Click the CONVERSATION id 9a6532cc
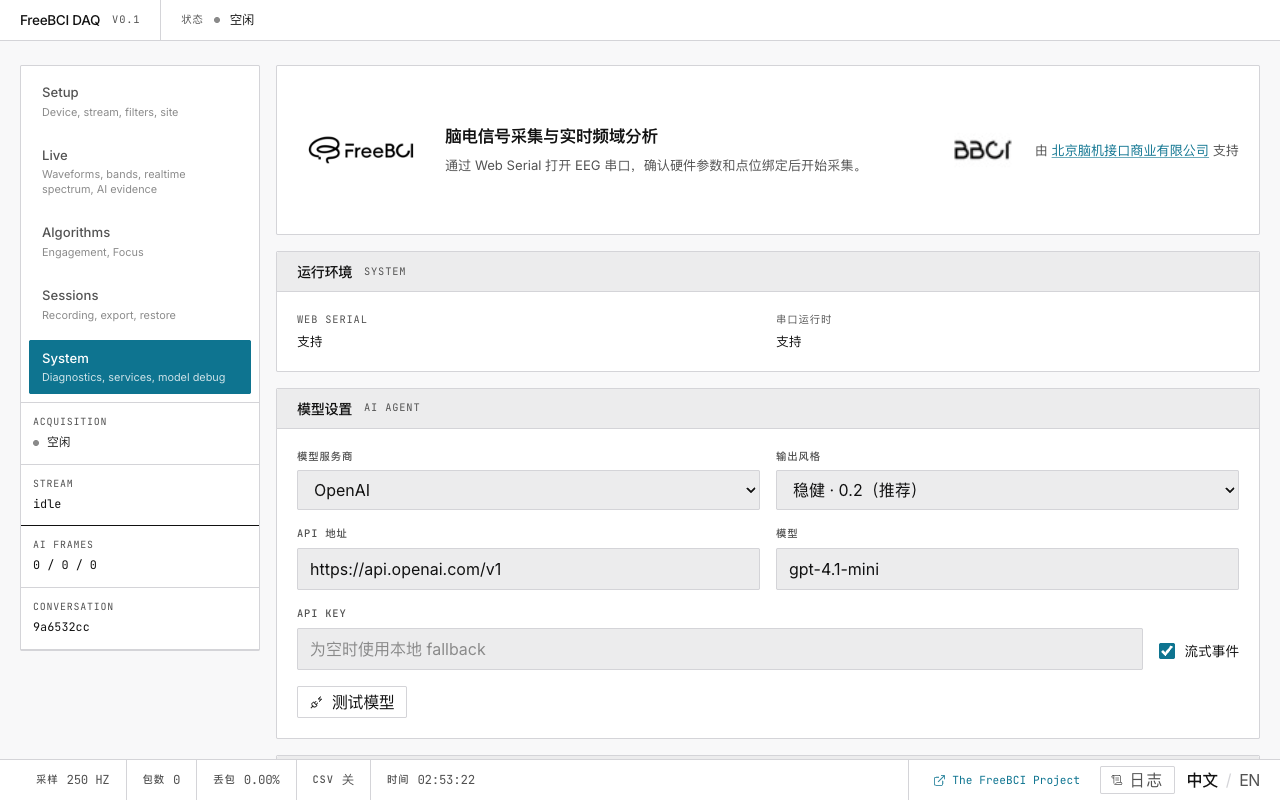The image size is (1280, 800). coord(61,627)
